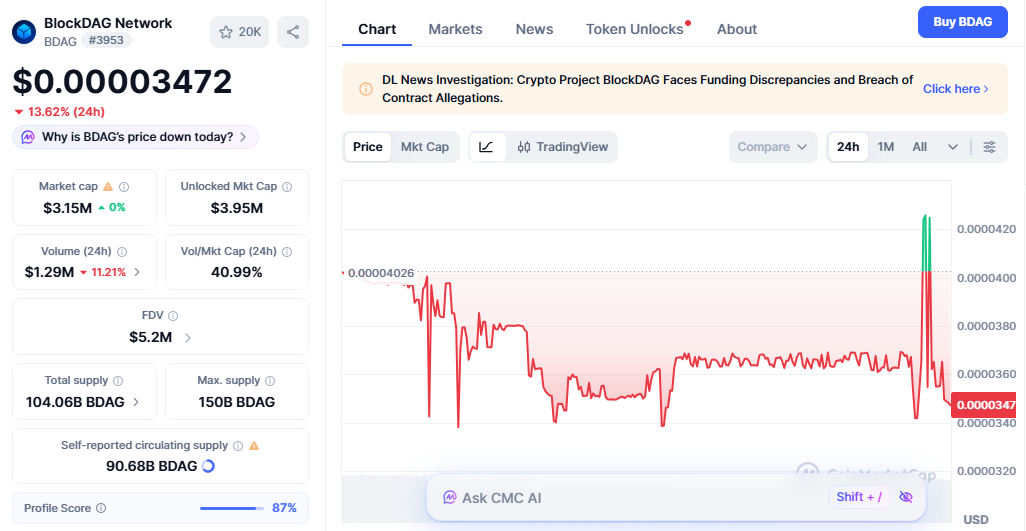Expand Volume (24h) details chevron
Screen dimensions: 1026x531
pyautogui.click(x=137, y=272)
